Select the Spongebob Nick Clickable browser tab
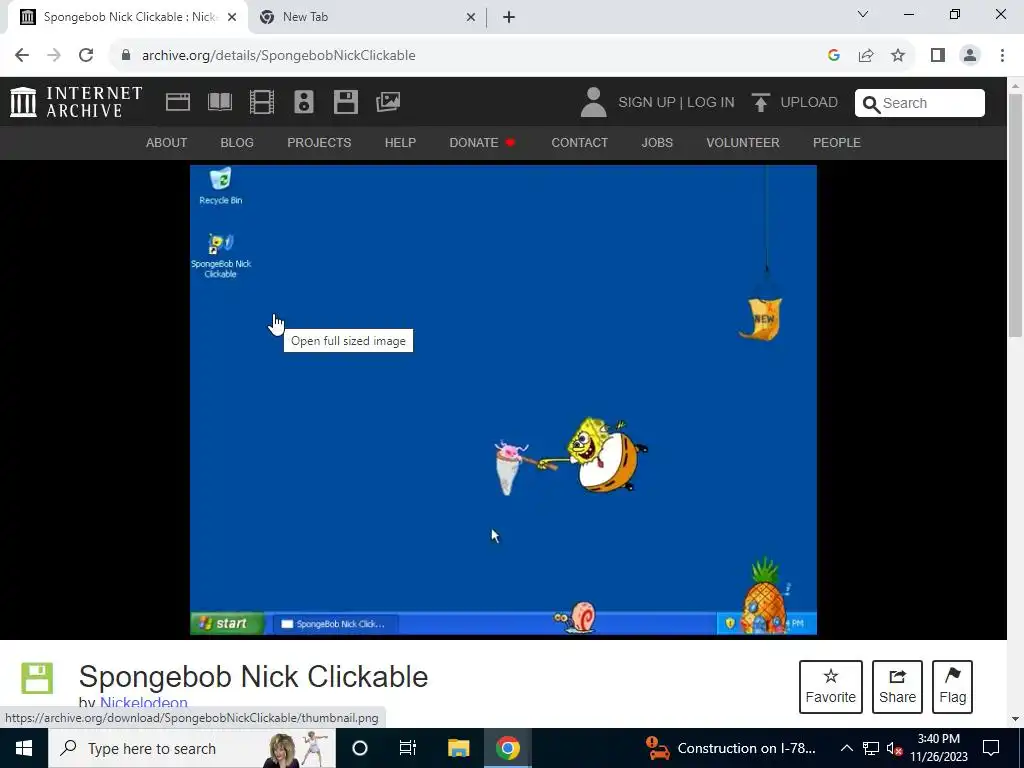 click(x=129, y=17)
